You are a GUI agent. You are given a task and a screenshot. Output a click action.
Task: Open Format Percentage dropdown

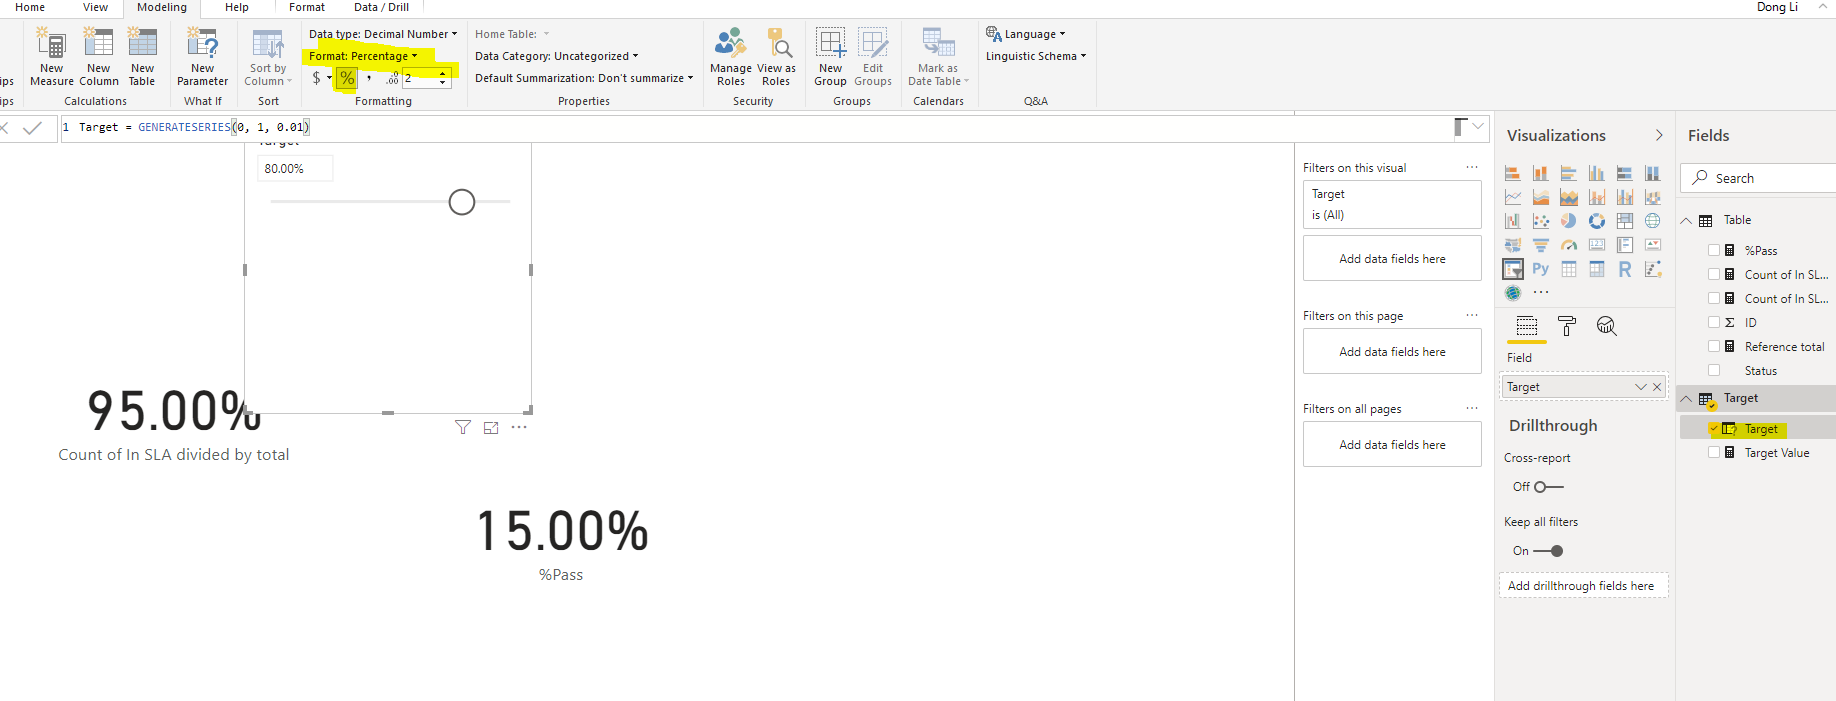click(x=363, y=56)
